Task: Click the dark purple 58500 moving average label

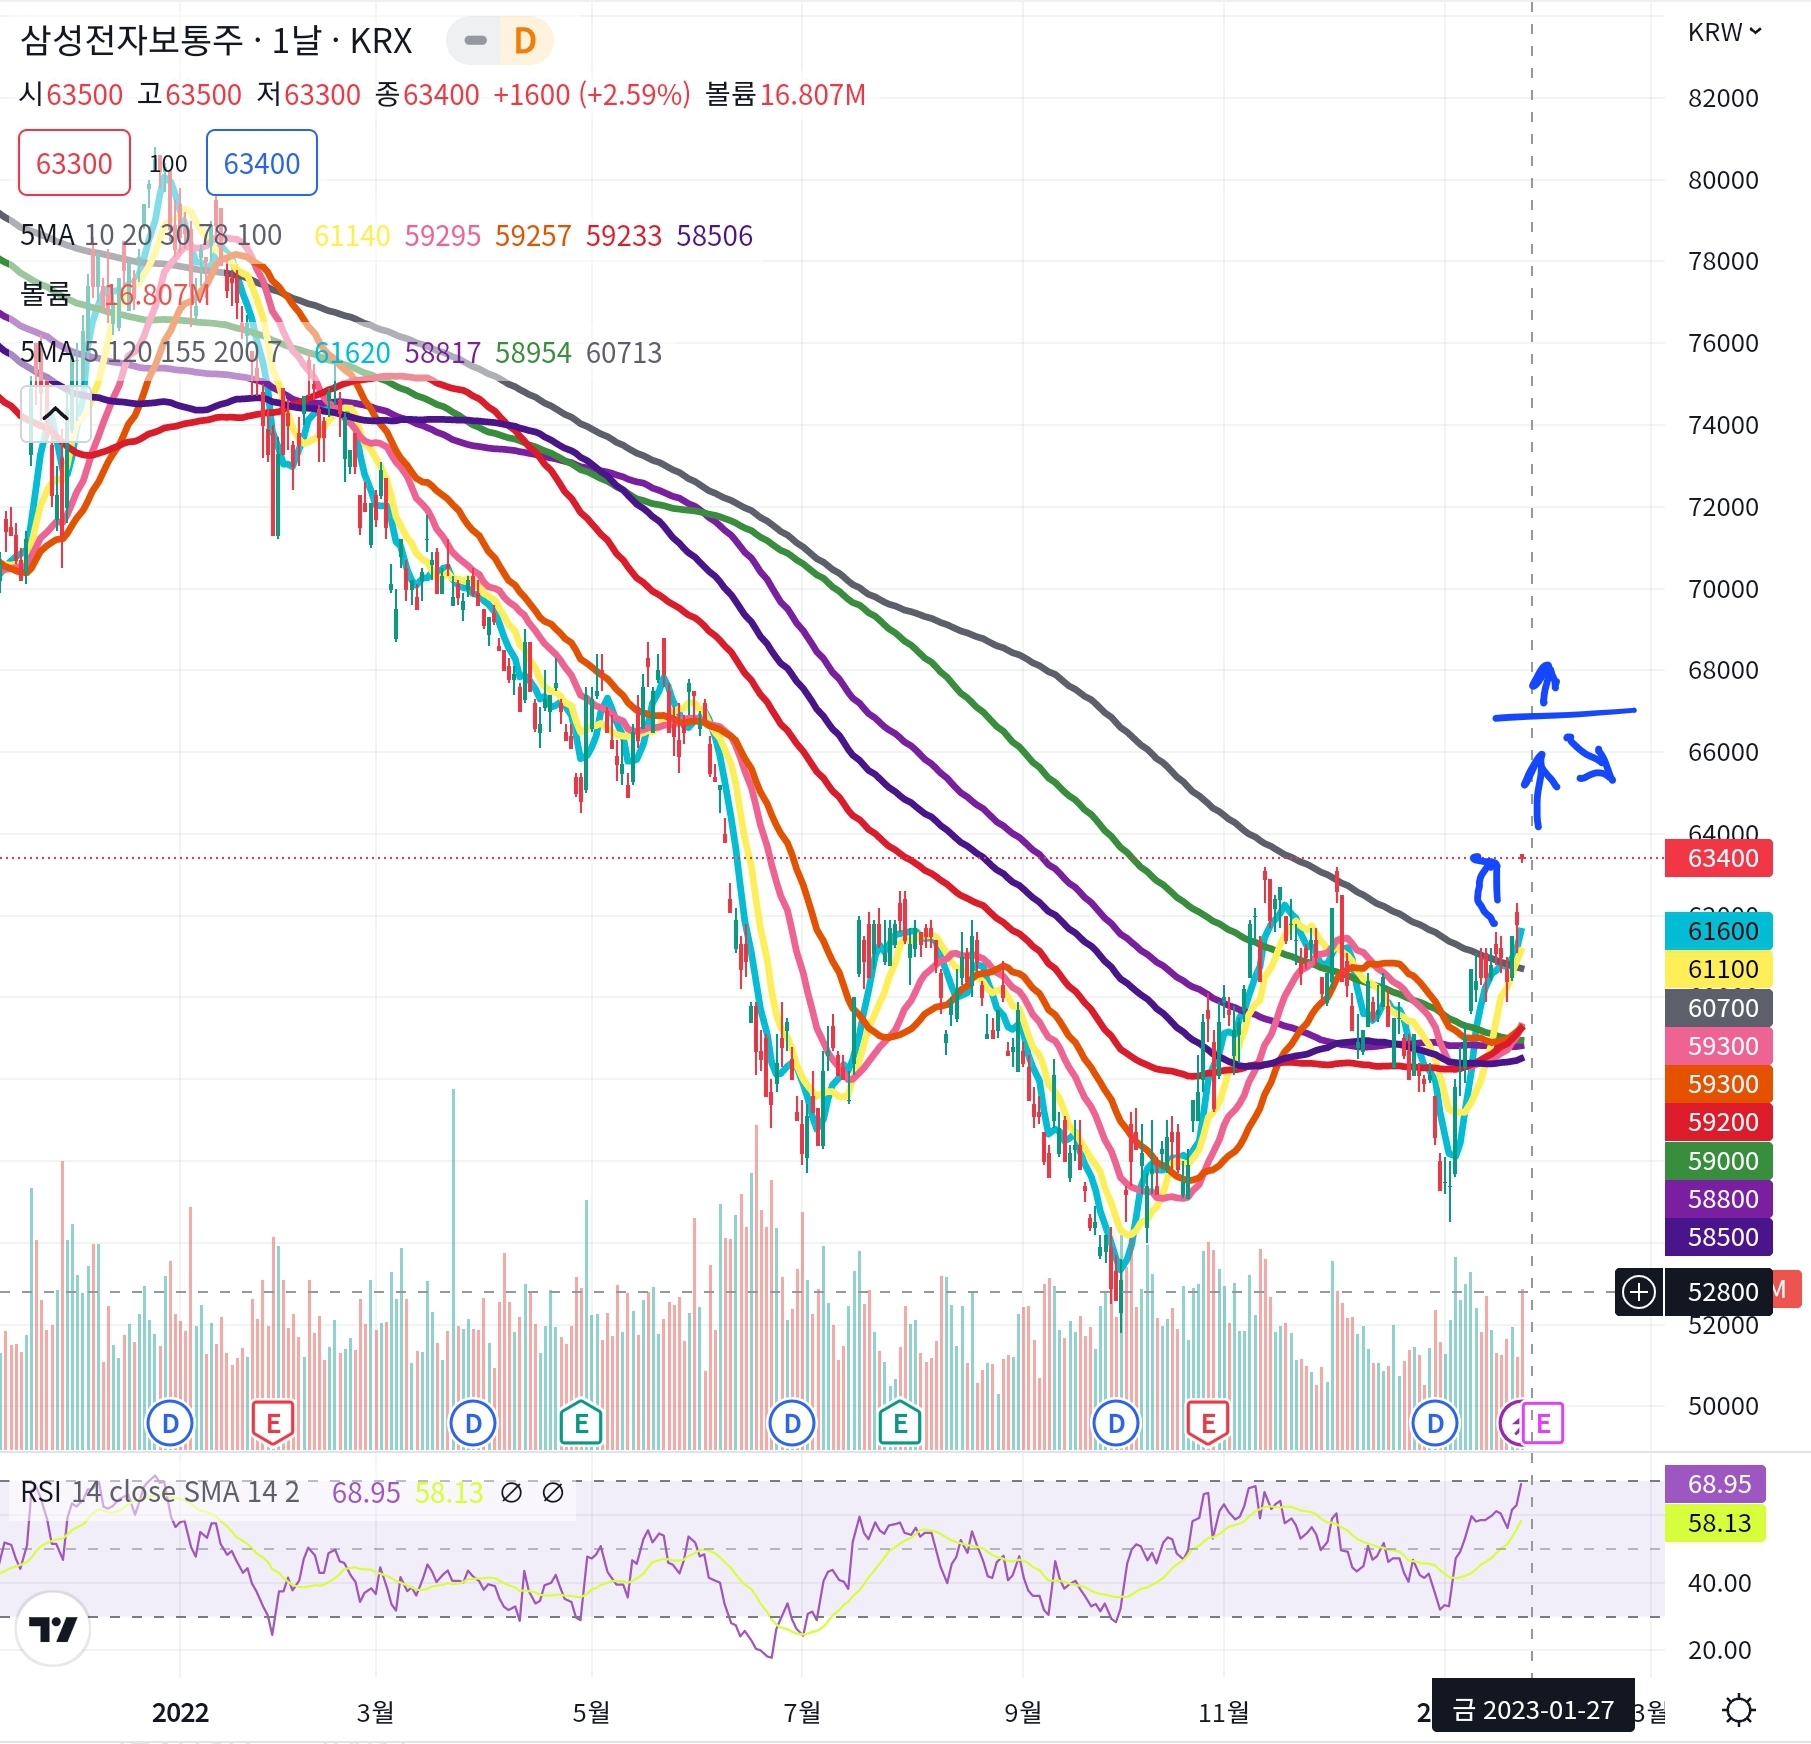Action: pyautogui.click(x=1719, y=1237)
